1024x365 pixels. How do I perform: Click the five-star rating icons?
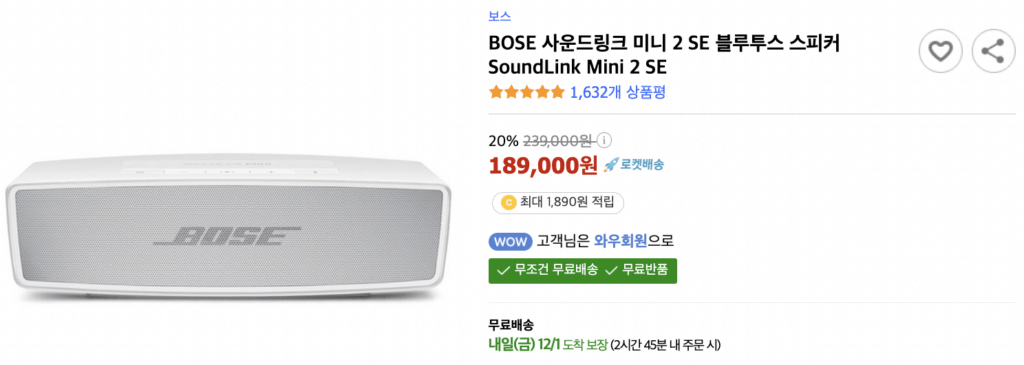pos(526,93)
